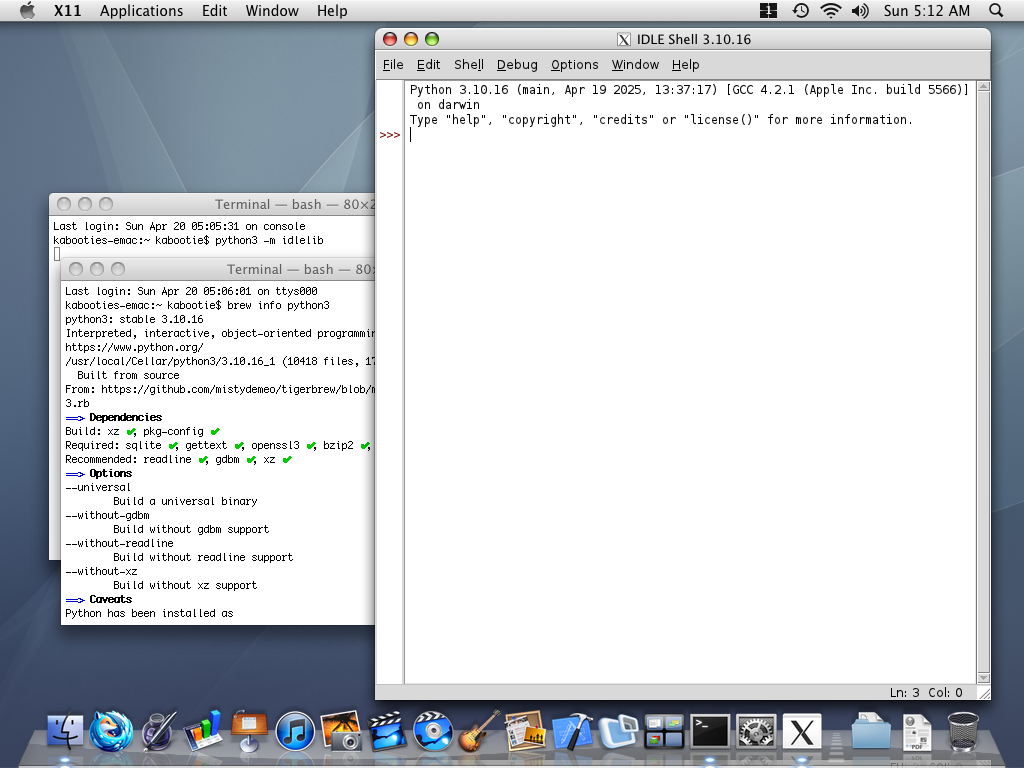
Task: Click the 'Dependencies' heading in Terminal
Action: click(x=125, y=417)
